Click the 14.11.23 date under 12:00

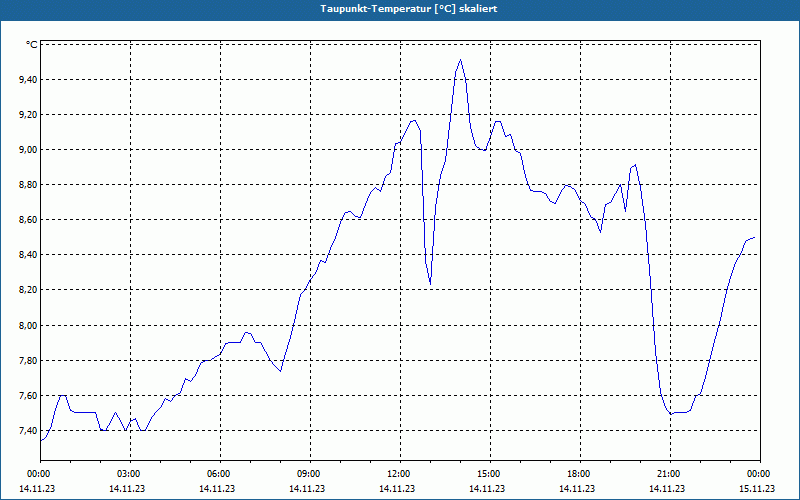(397, 488)
